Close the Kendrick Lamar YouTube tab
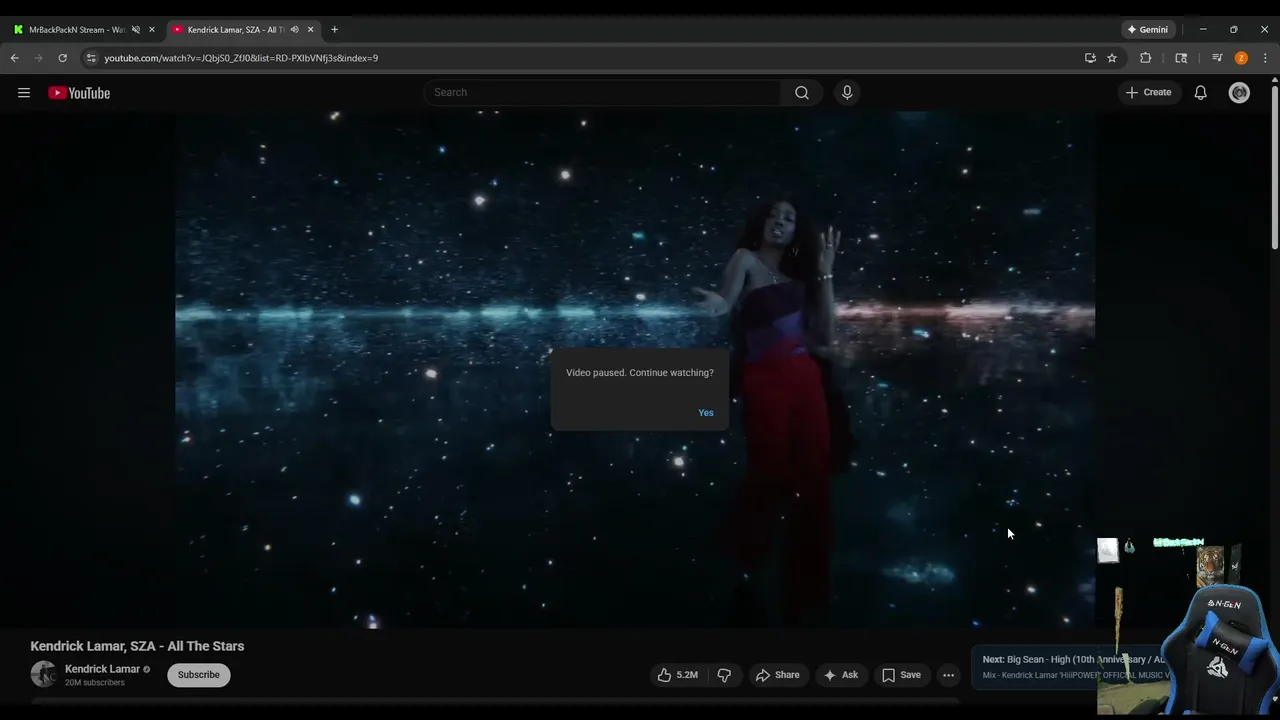The height and width of the screenshot is (720, 1280). (310, 30)
